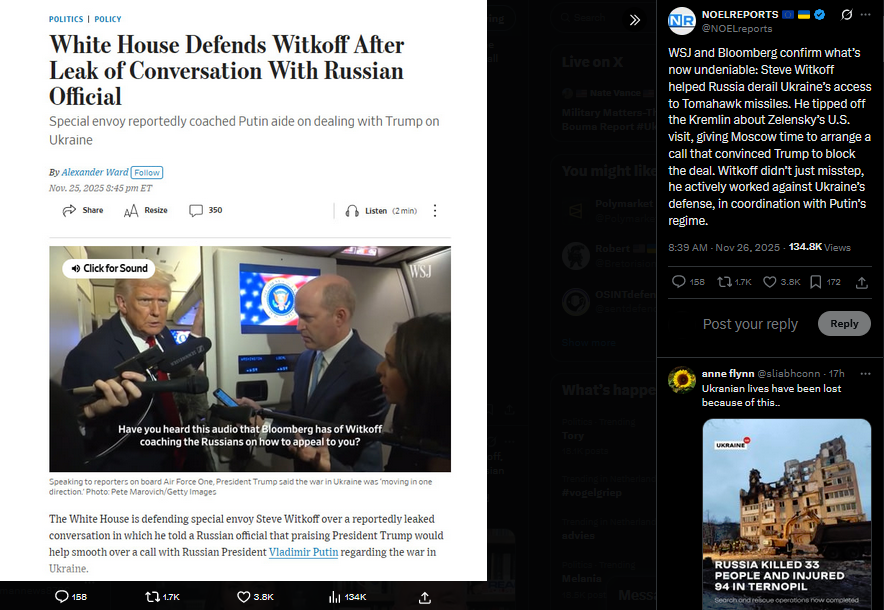Click the bottom bar heart icon 3.8K

tap(244, 596)
